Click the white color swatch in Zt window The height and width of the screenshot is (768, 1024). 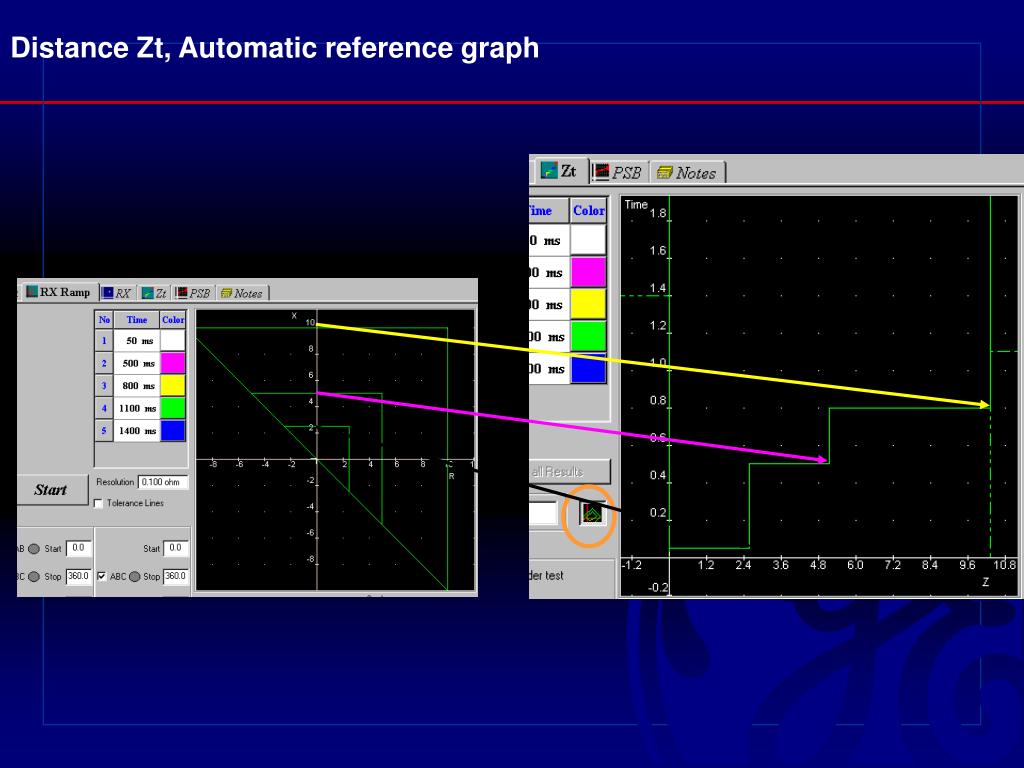pos(588,240)
